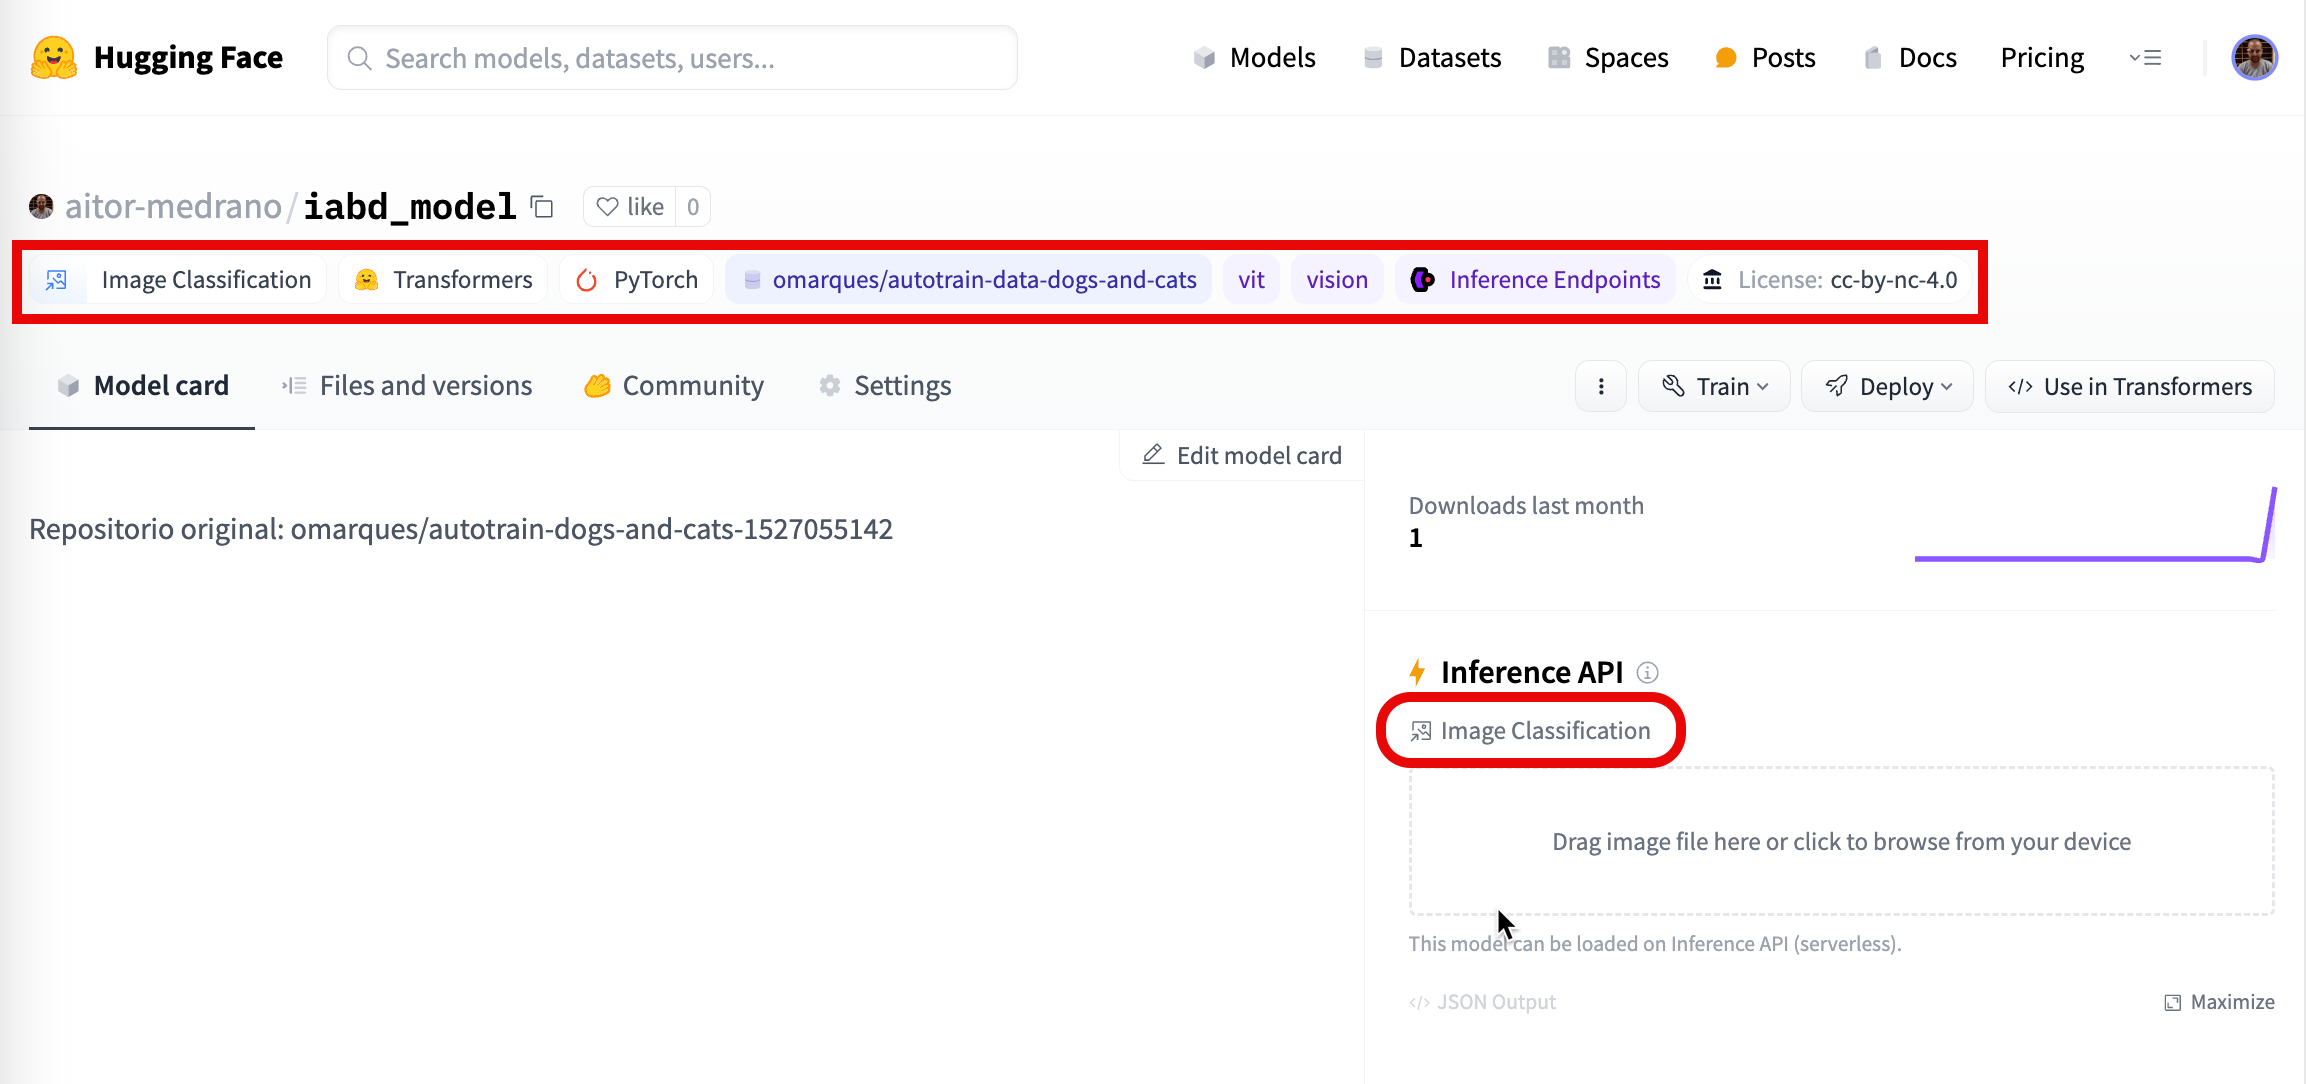2306x1084 pixels.
Task: Open omarques/autotrain-data-dogs-and-cats dataset tag
Action: (969, 280)
